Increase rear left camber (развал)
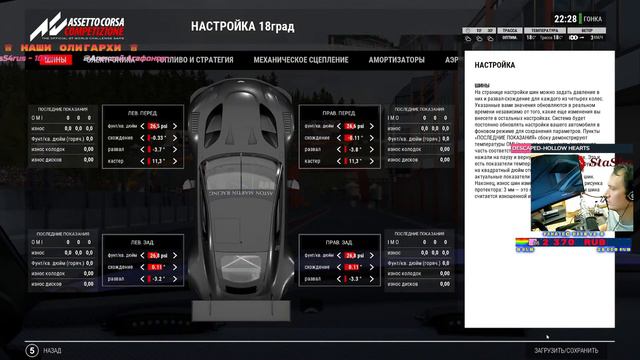The image size is (640, 360). pyautogui.click(x=175, y=279)
